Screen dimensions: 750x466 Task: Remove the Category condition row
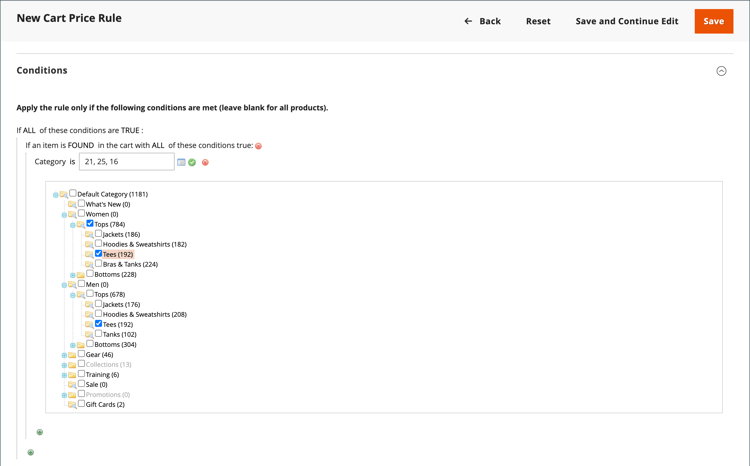pos(205,162)
